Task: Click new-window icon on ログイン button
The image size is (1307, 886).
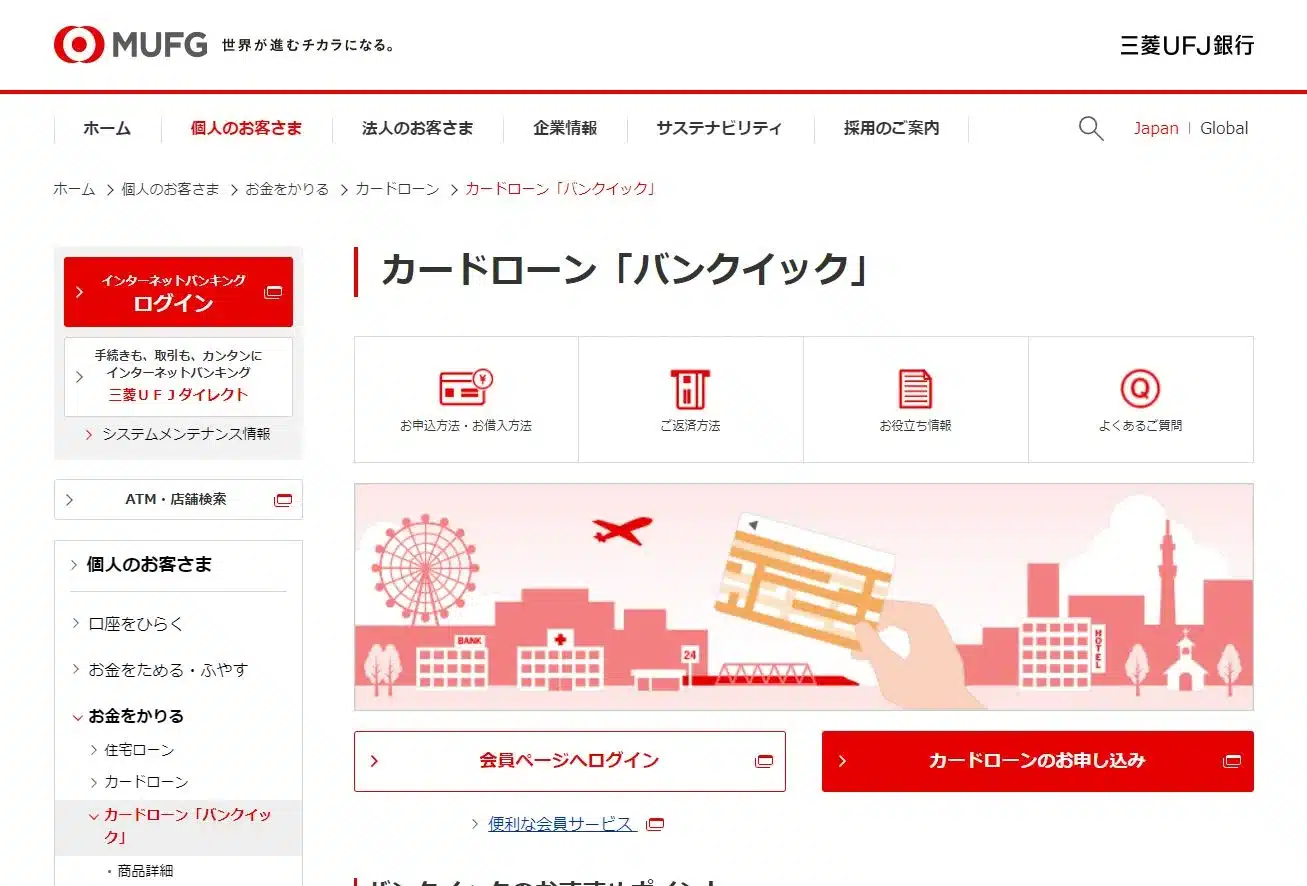Action: [273, 292]
